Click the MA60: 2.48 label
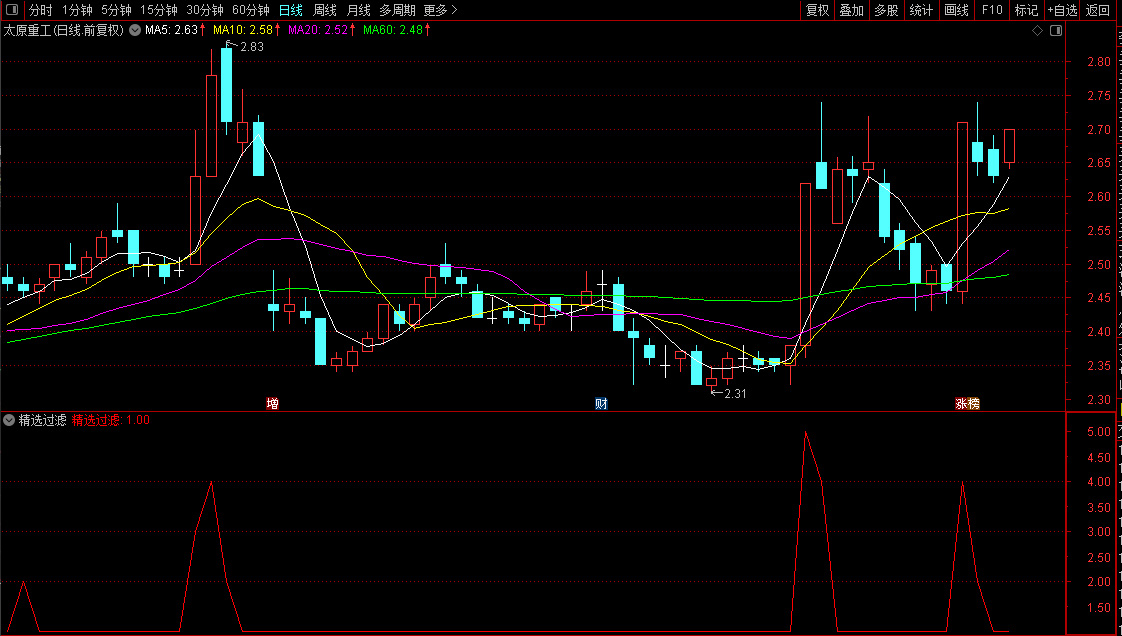The width and height of the screenshot is (1122, 636). point(393,30)
